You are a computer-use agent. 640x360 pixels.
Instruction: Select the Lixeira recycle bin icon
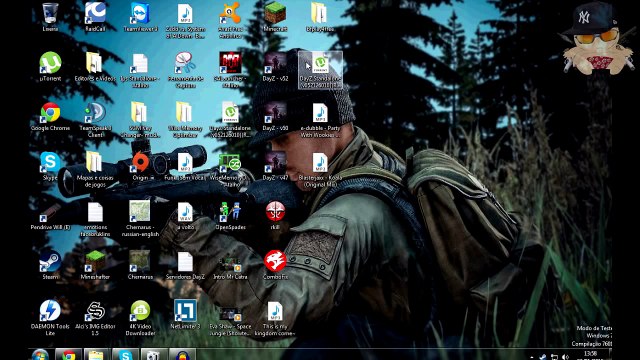click(50, 17)
